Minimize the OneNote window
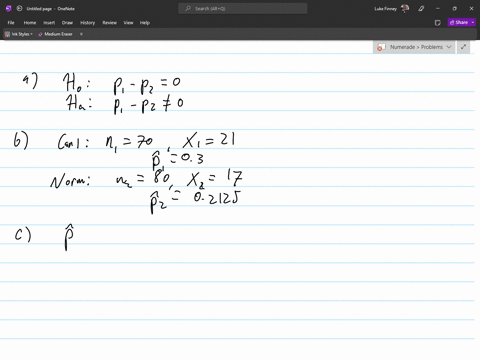Image resolution: width=480 pixels, height=360 pixels. pyautogui.click(x=438, y=9)
